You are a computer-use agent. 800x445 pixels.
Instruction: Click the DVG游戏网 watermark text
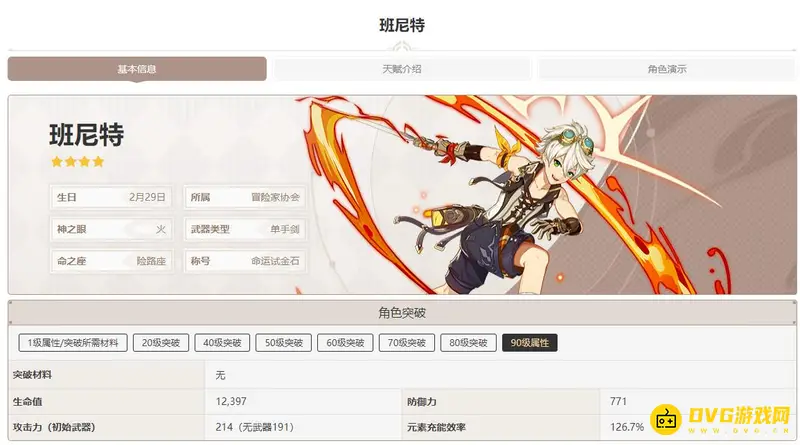[x=739, y=415]
